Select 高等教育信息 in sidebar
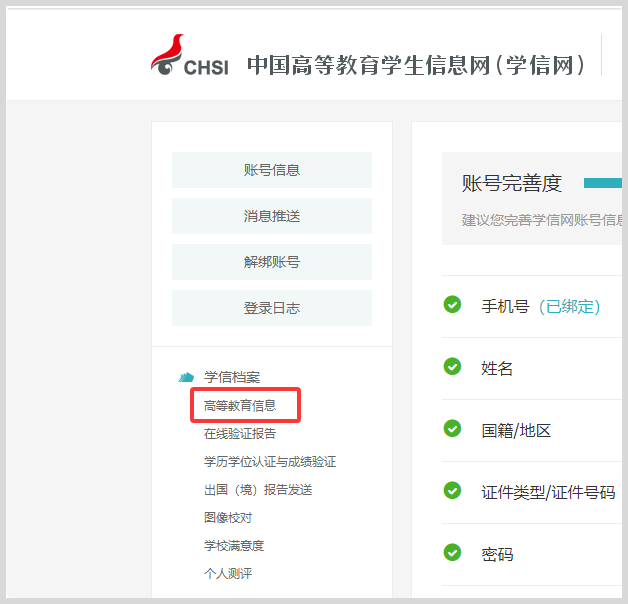Viewport: 628px width, 604px height. (240, 405)
